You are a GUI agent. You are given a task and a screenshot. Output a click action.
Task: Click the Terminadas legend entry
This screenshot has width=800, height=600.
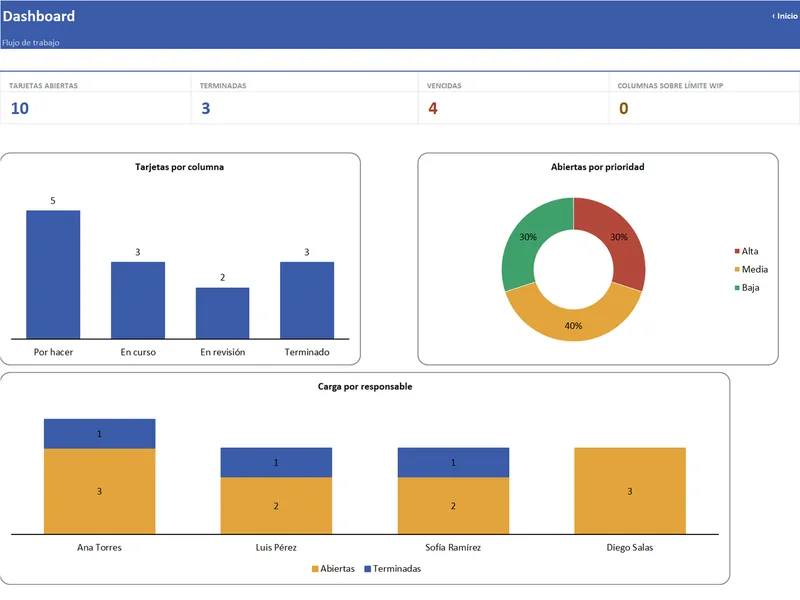pos(393,568)
